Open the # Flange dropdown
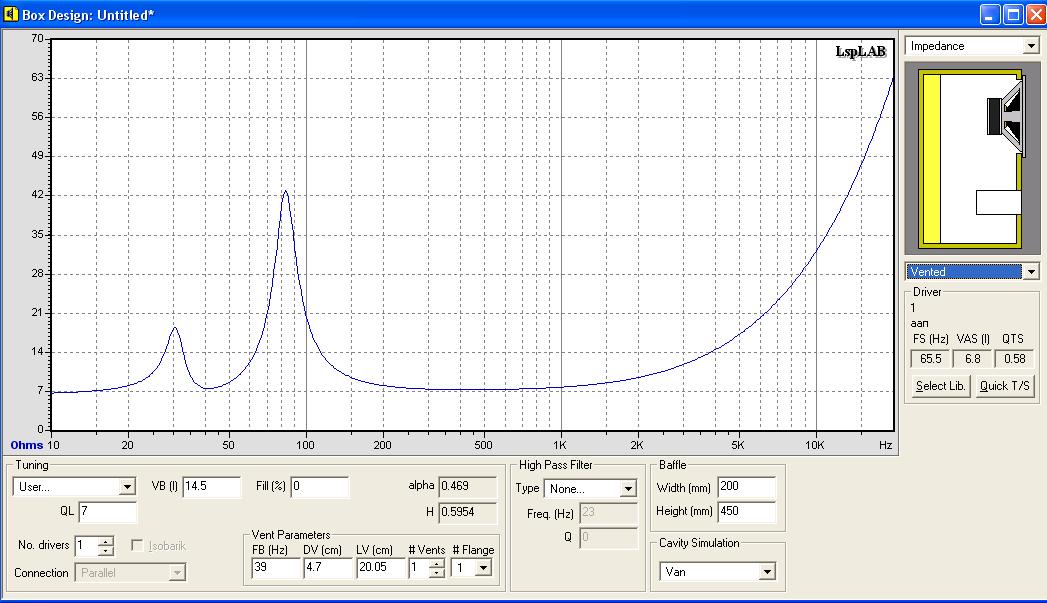1047x603 pixels. (483, 568)
